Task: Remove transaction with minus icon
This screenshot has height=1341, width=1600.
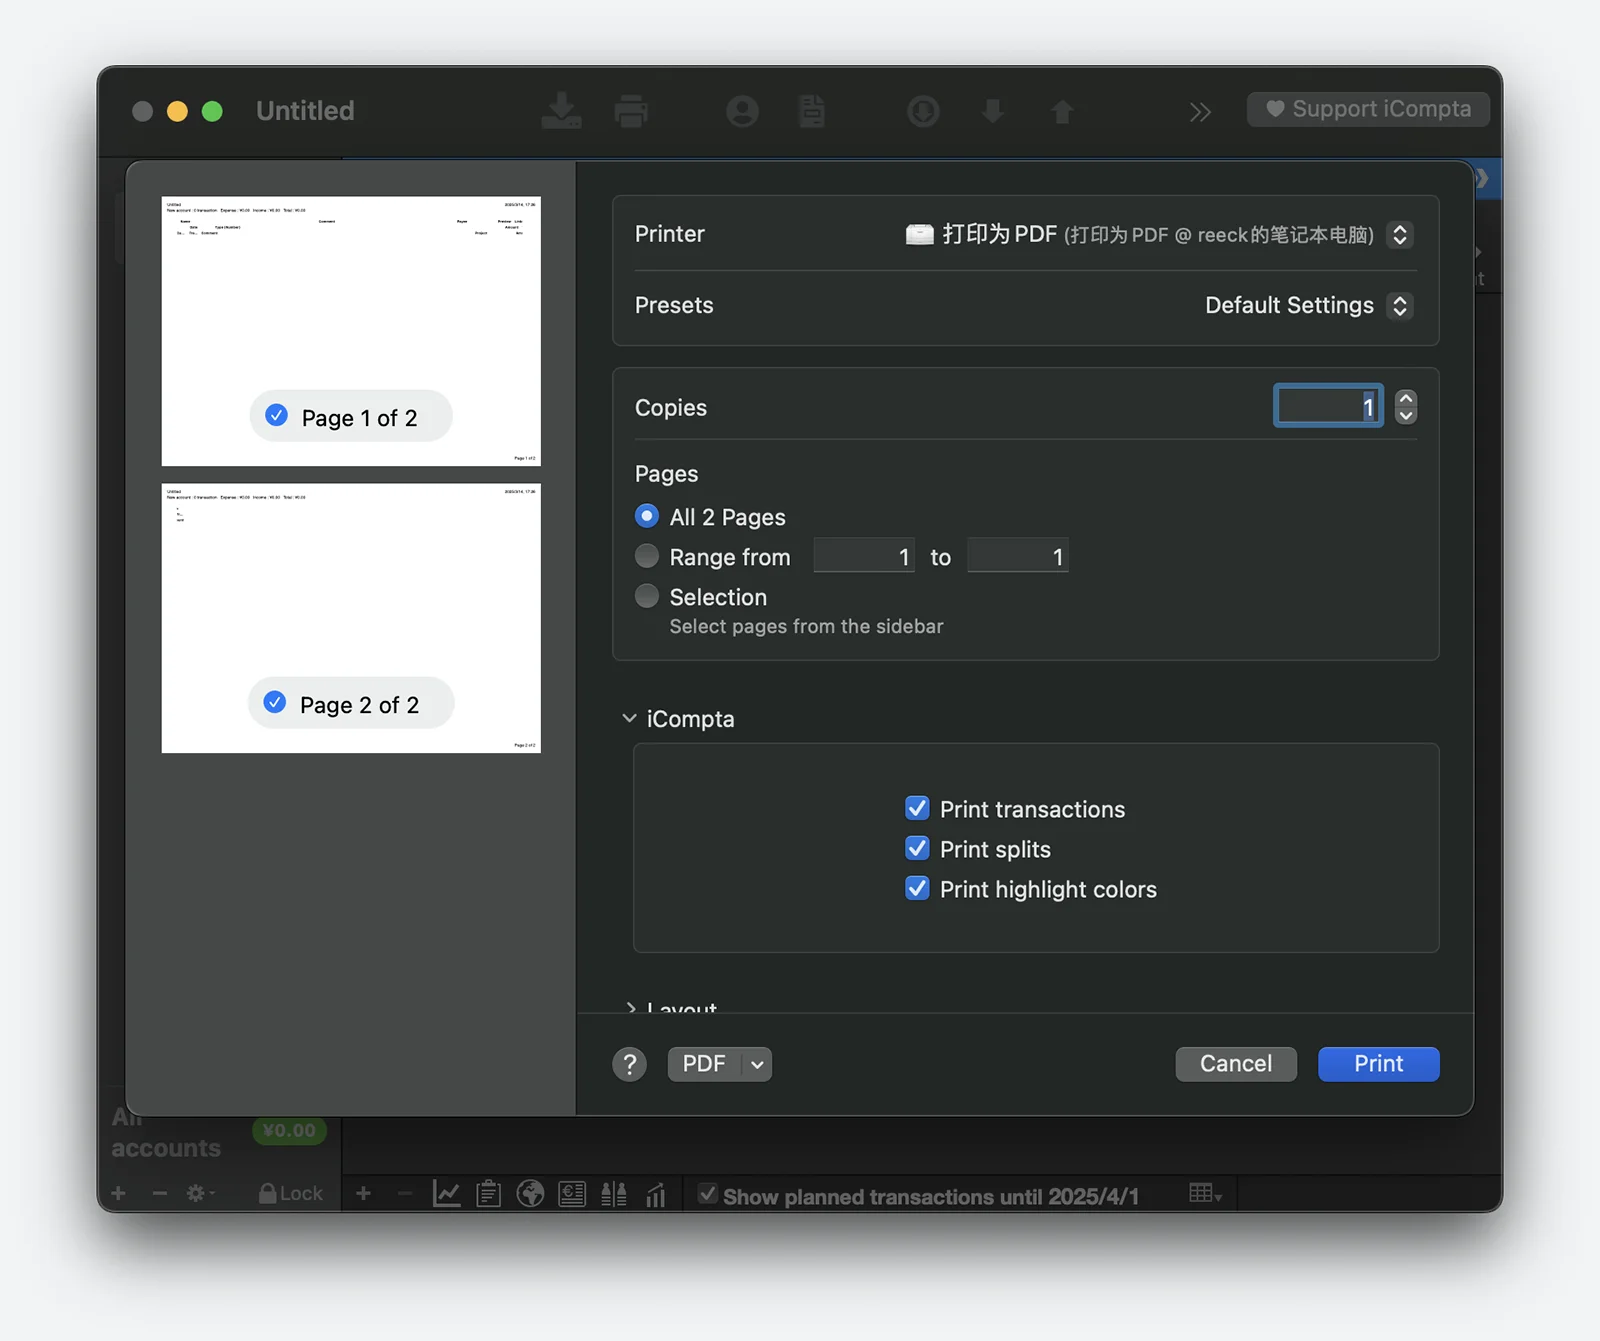Action: coord(405,1193)
